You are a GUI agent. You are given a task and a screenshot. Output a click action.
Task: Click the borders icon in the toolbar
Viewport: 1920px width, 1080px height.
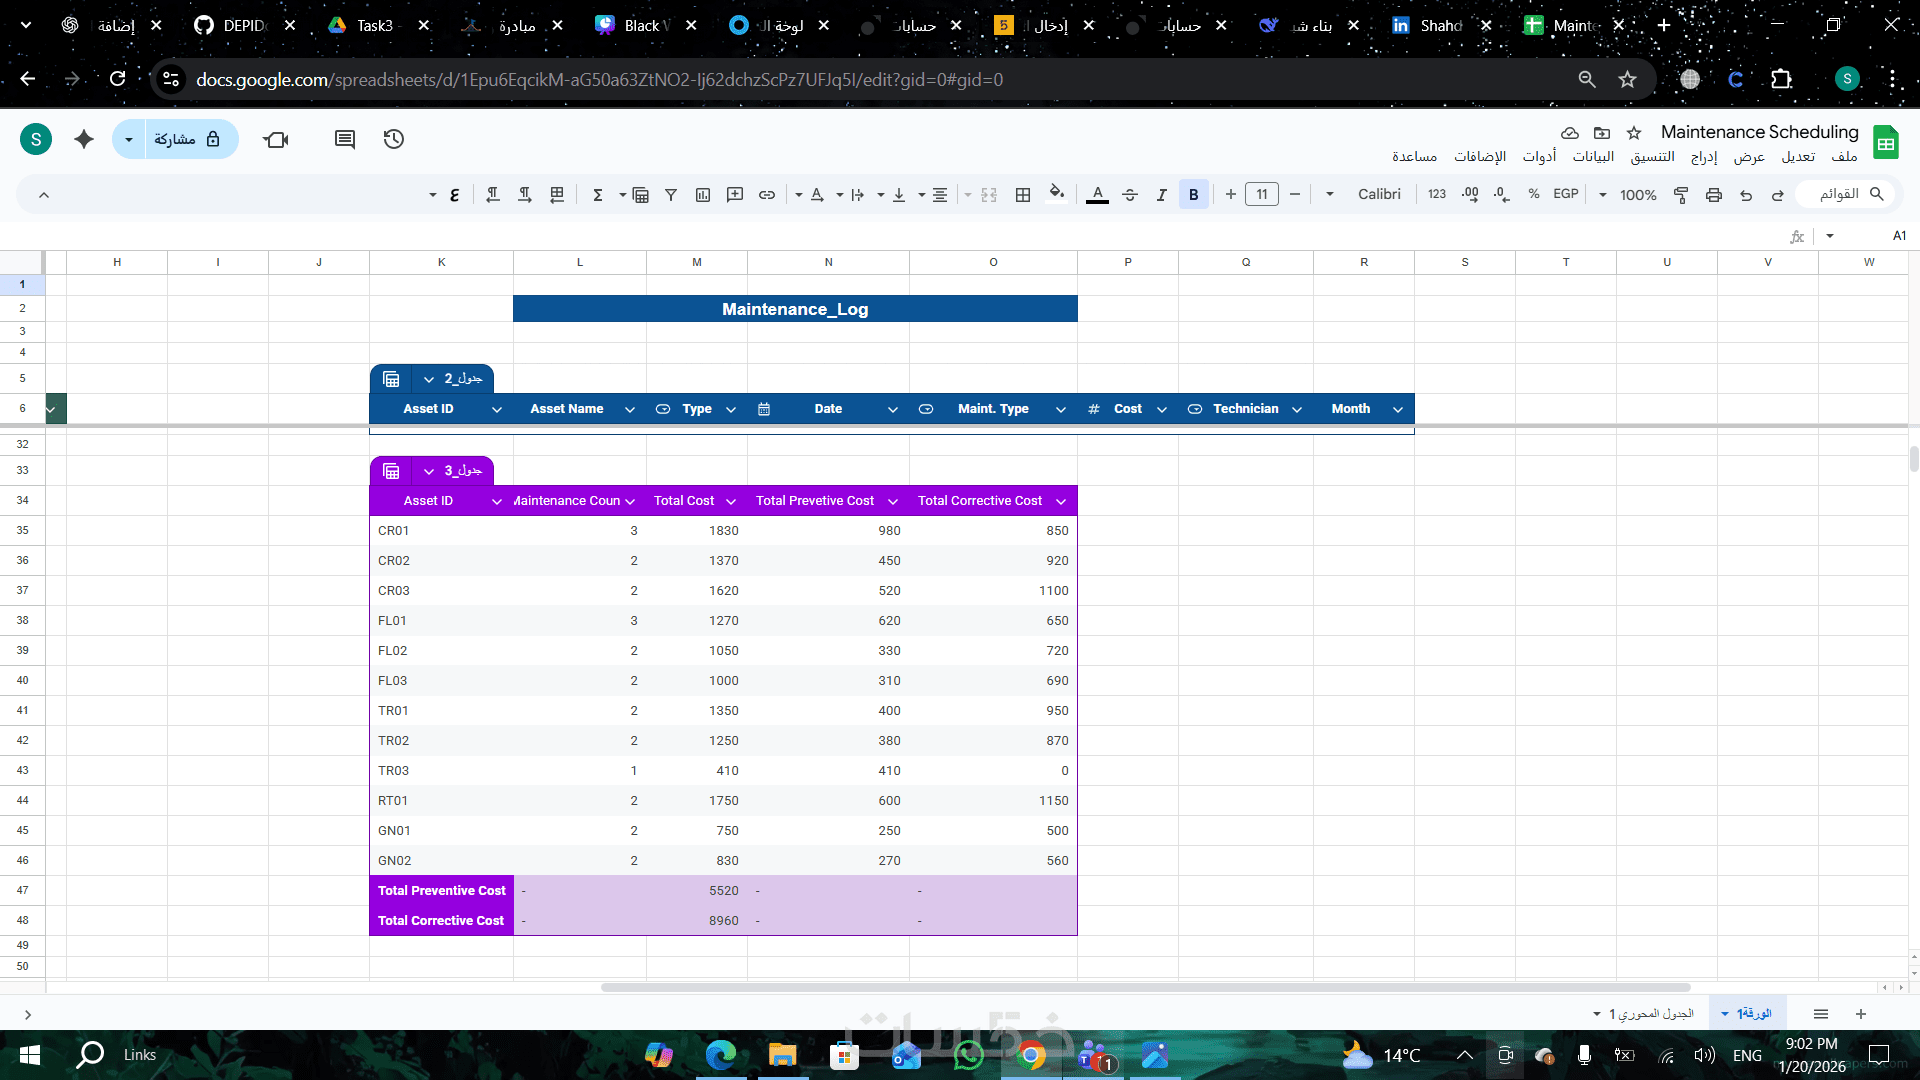tap(1022, 195)
